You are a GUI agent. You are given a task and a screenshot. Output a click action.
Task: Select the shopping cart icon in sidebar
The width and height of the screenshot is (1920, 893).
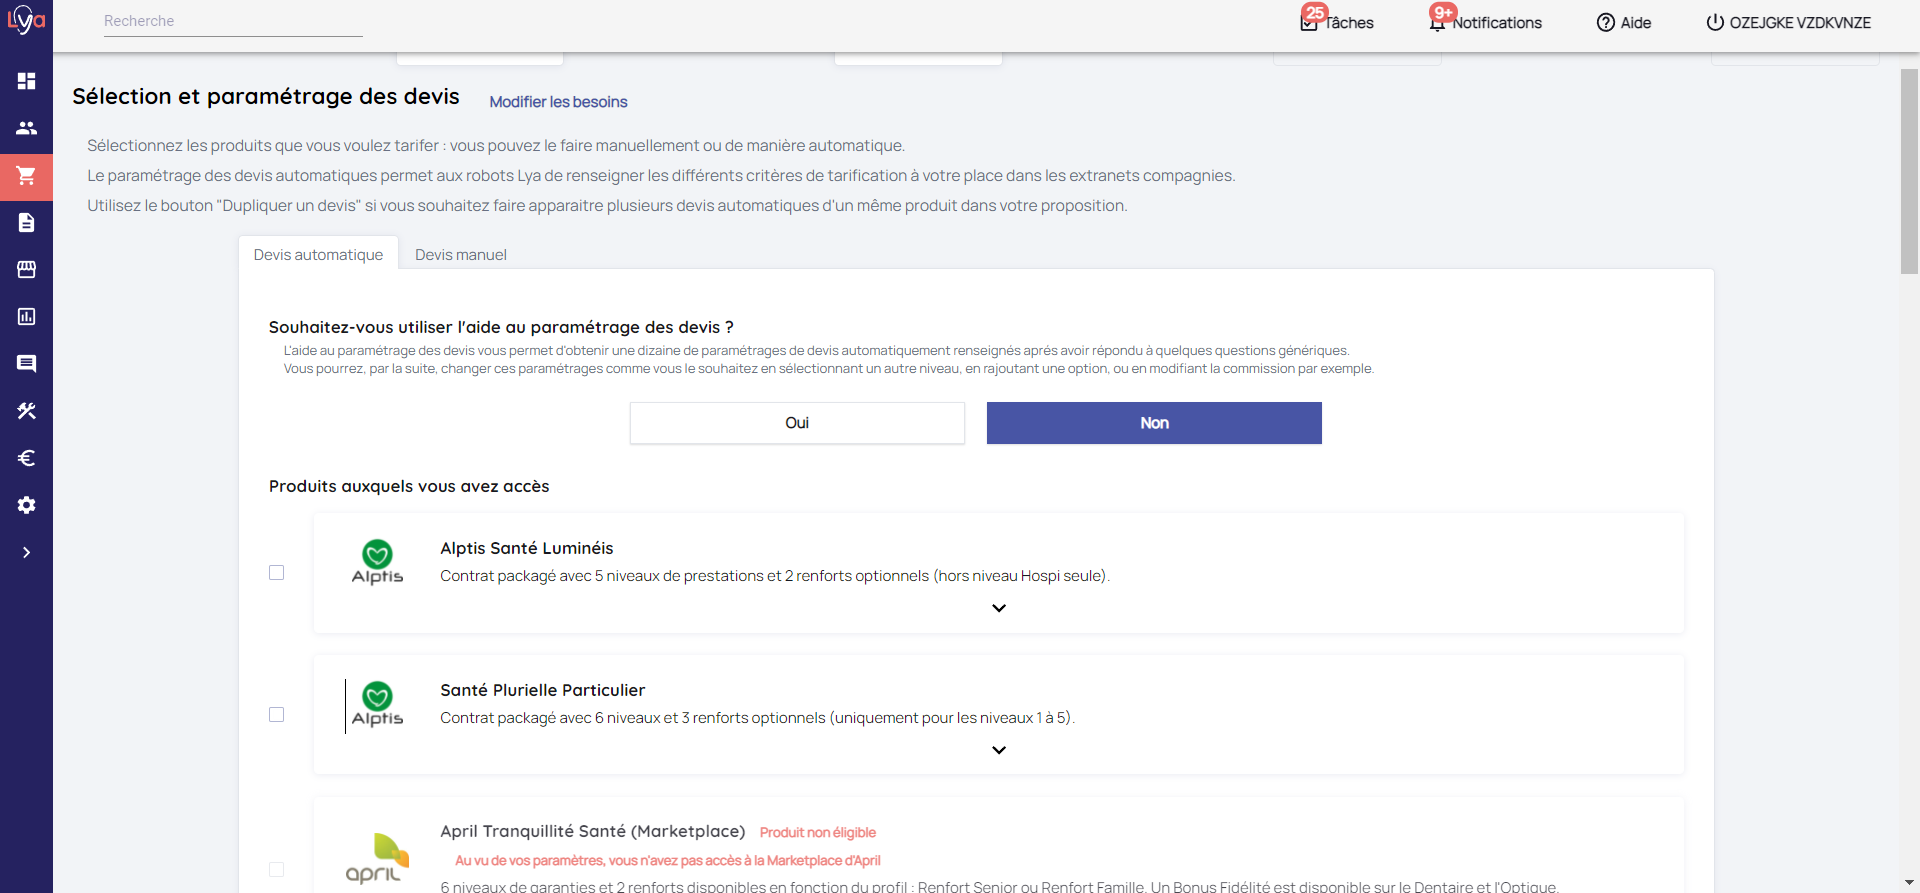pyautogui.click(x=26, y=176)
